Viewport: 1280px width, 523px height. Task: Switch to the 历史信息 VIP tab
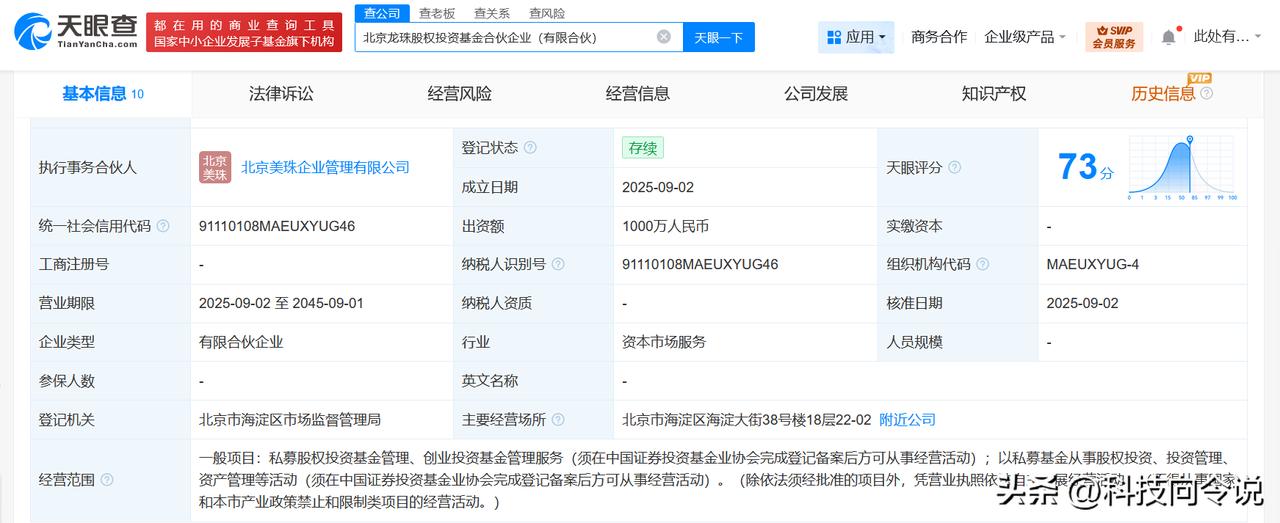pyautogui.click(x=1163, y=93)
